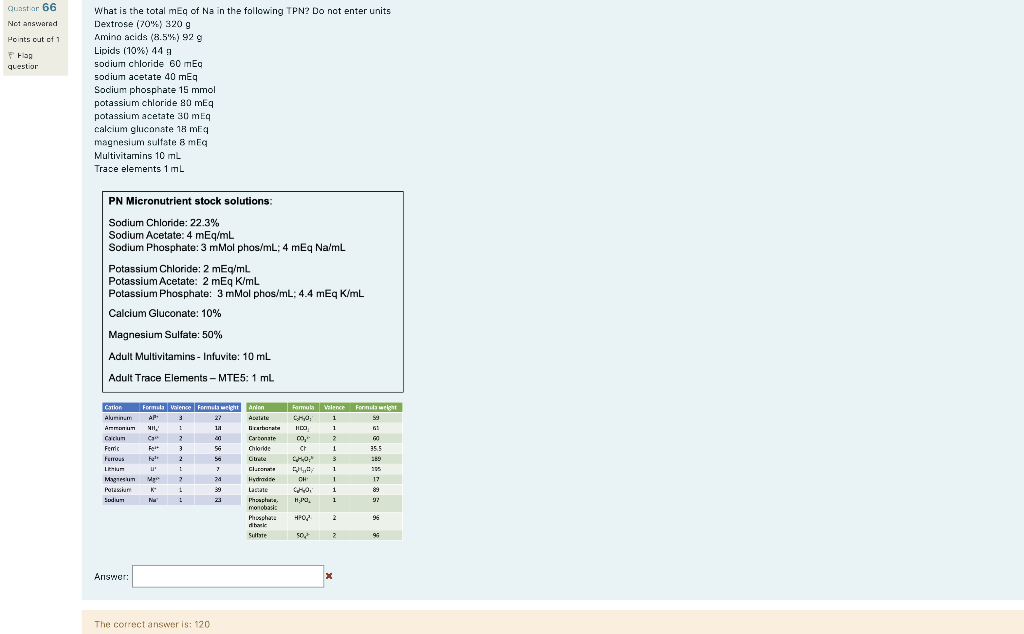The width and height of the screenshot is (1024, 634).
Task: Click the Acetate row in anion table
Action: (x=325, y=418)
